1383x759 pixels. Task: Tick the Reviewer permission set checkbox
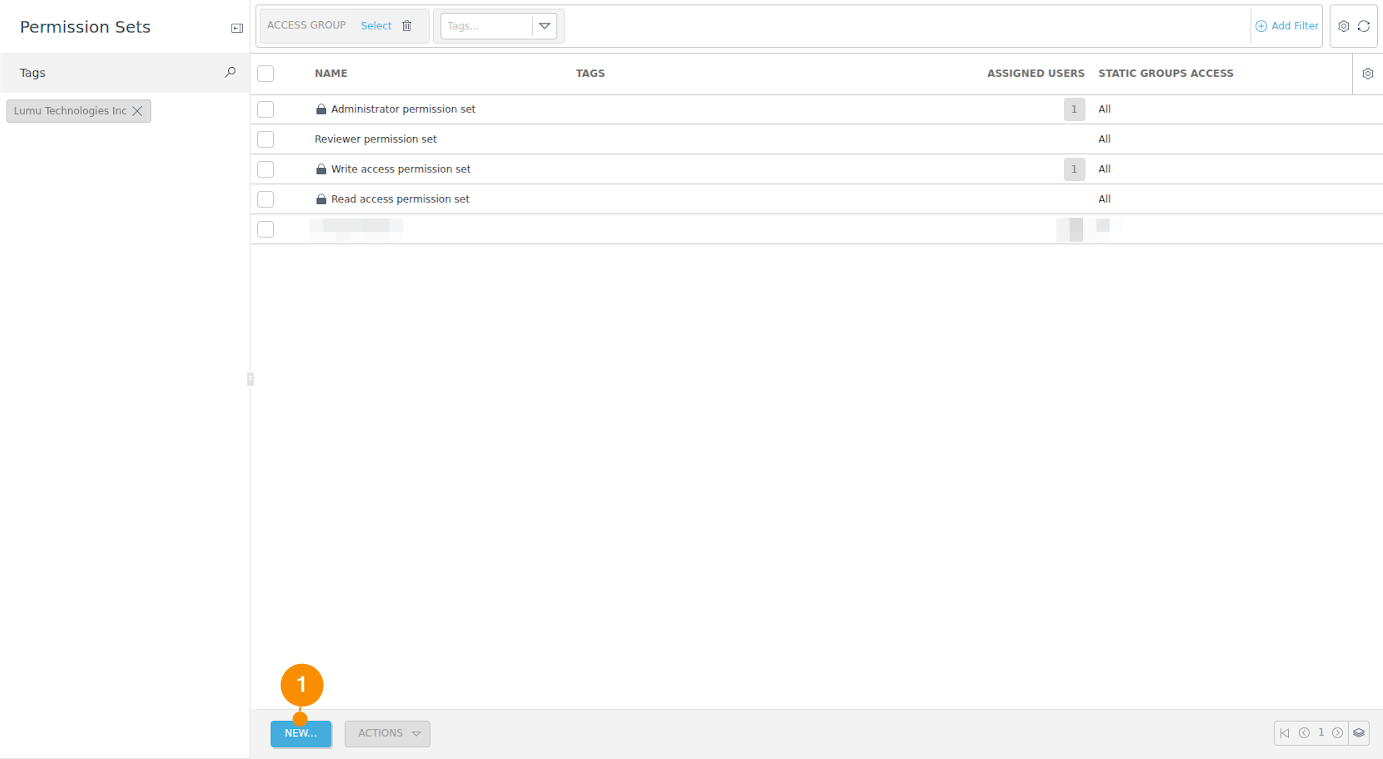point(265,139)
